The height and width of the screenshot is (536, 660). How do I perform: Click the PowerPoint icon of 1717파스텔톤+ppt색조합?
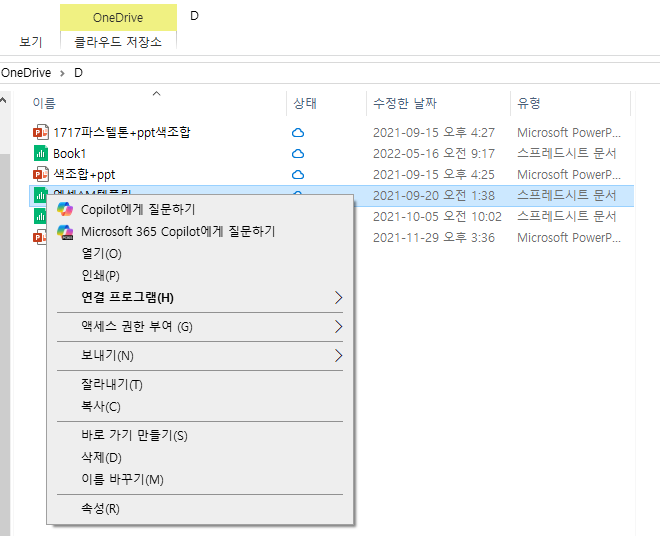(41, 133)
